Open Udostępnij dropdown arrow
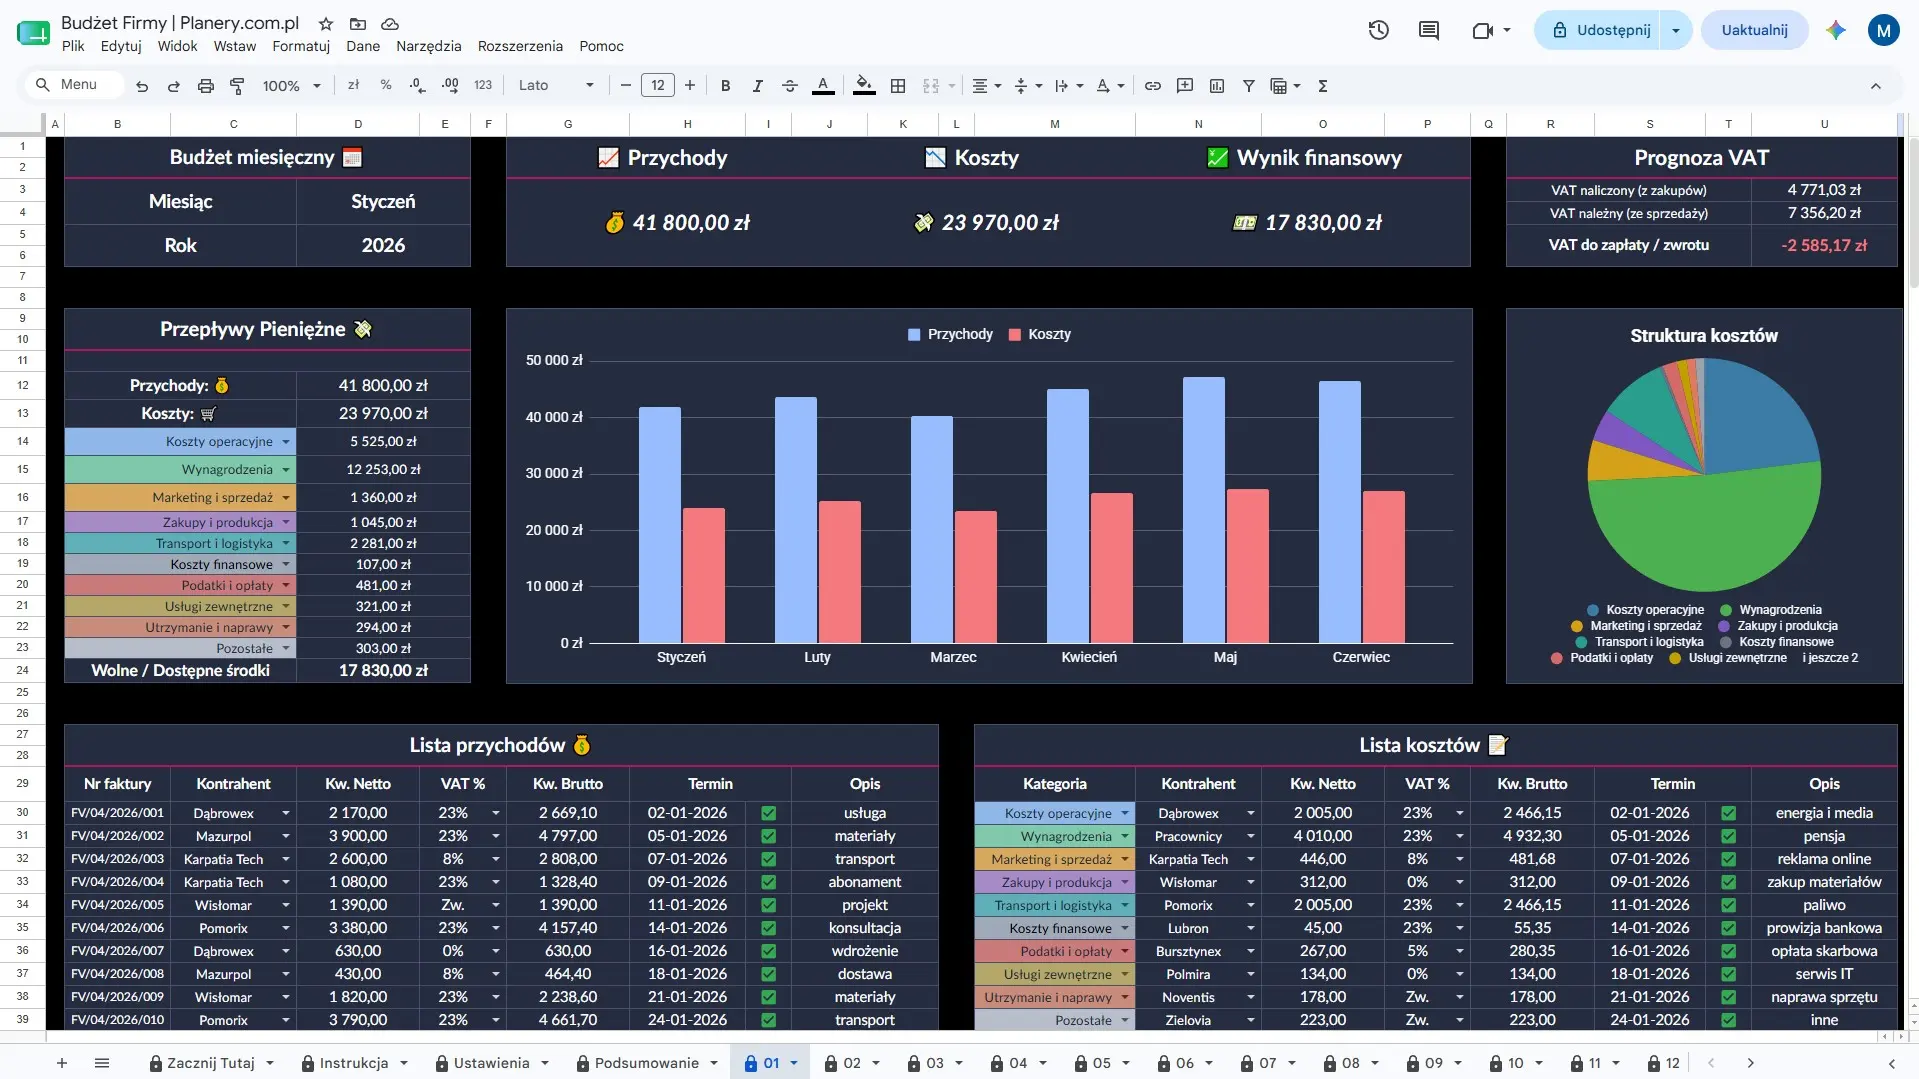This screenshot has height=1079, width=1919. tap(1676, 30)
